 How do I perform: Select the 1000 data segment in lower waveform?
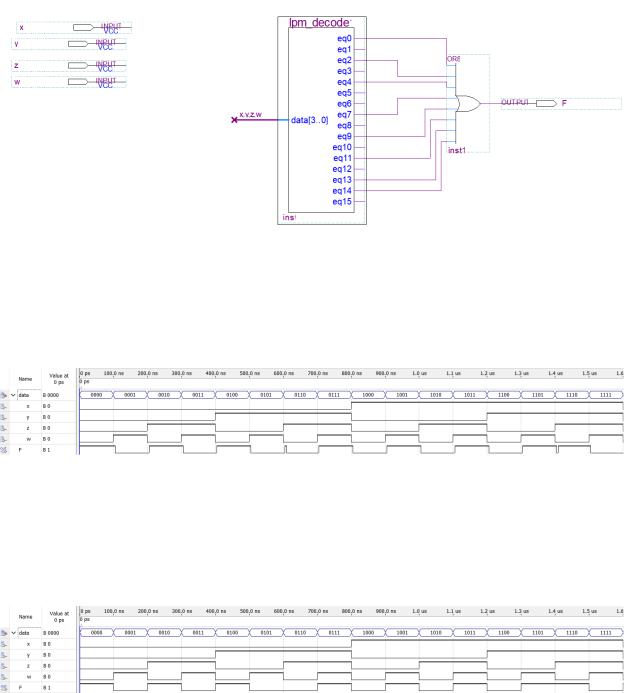368,632
